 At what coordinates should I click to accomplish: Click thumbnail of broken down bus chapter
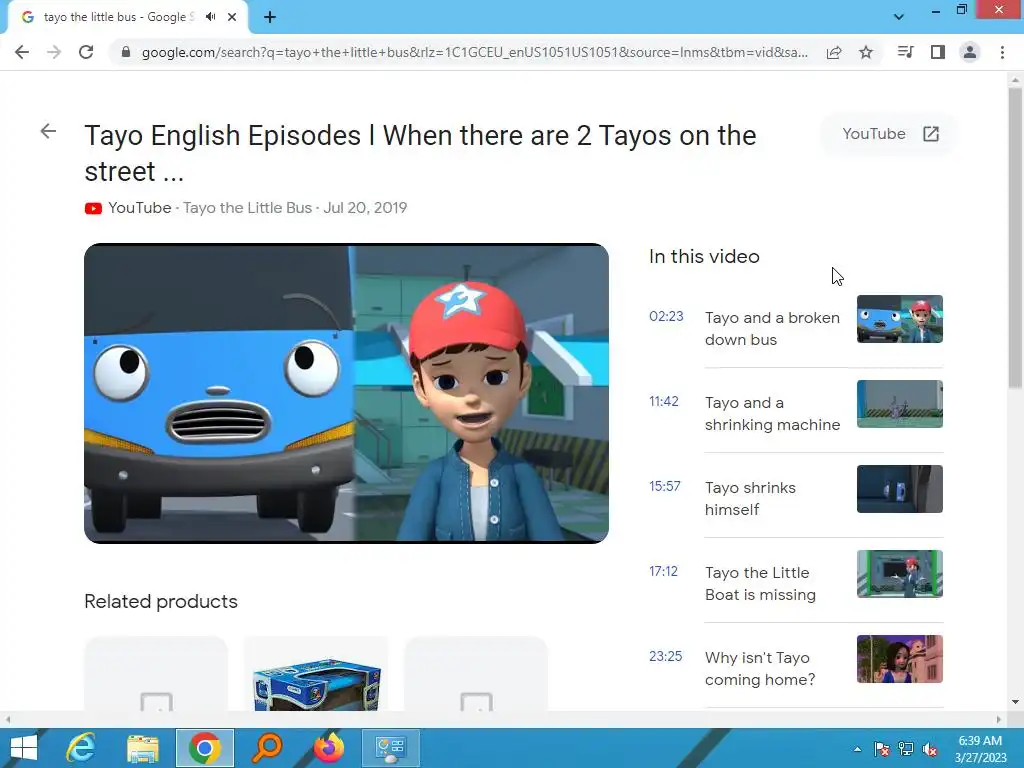899,319
